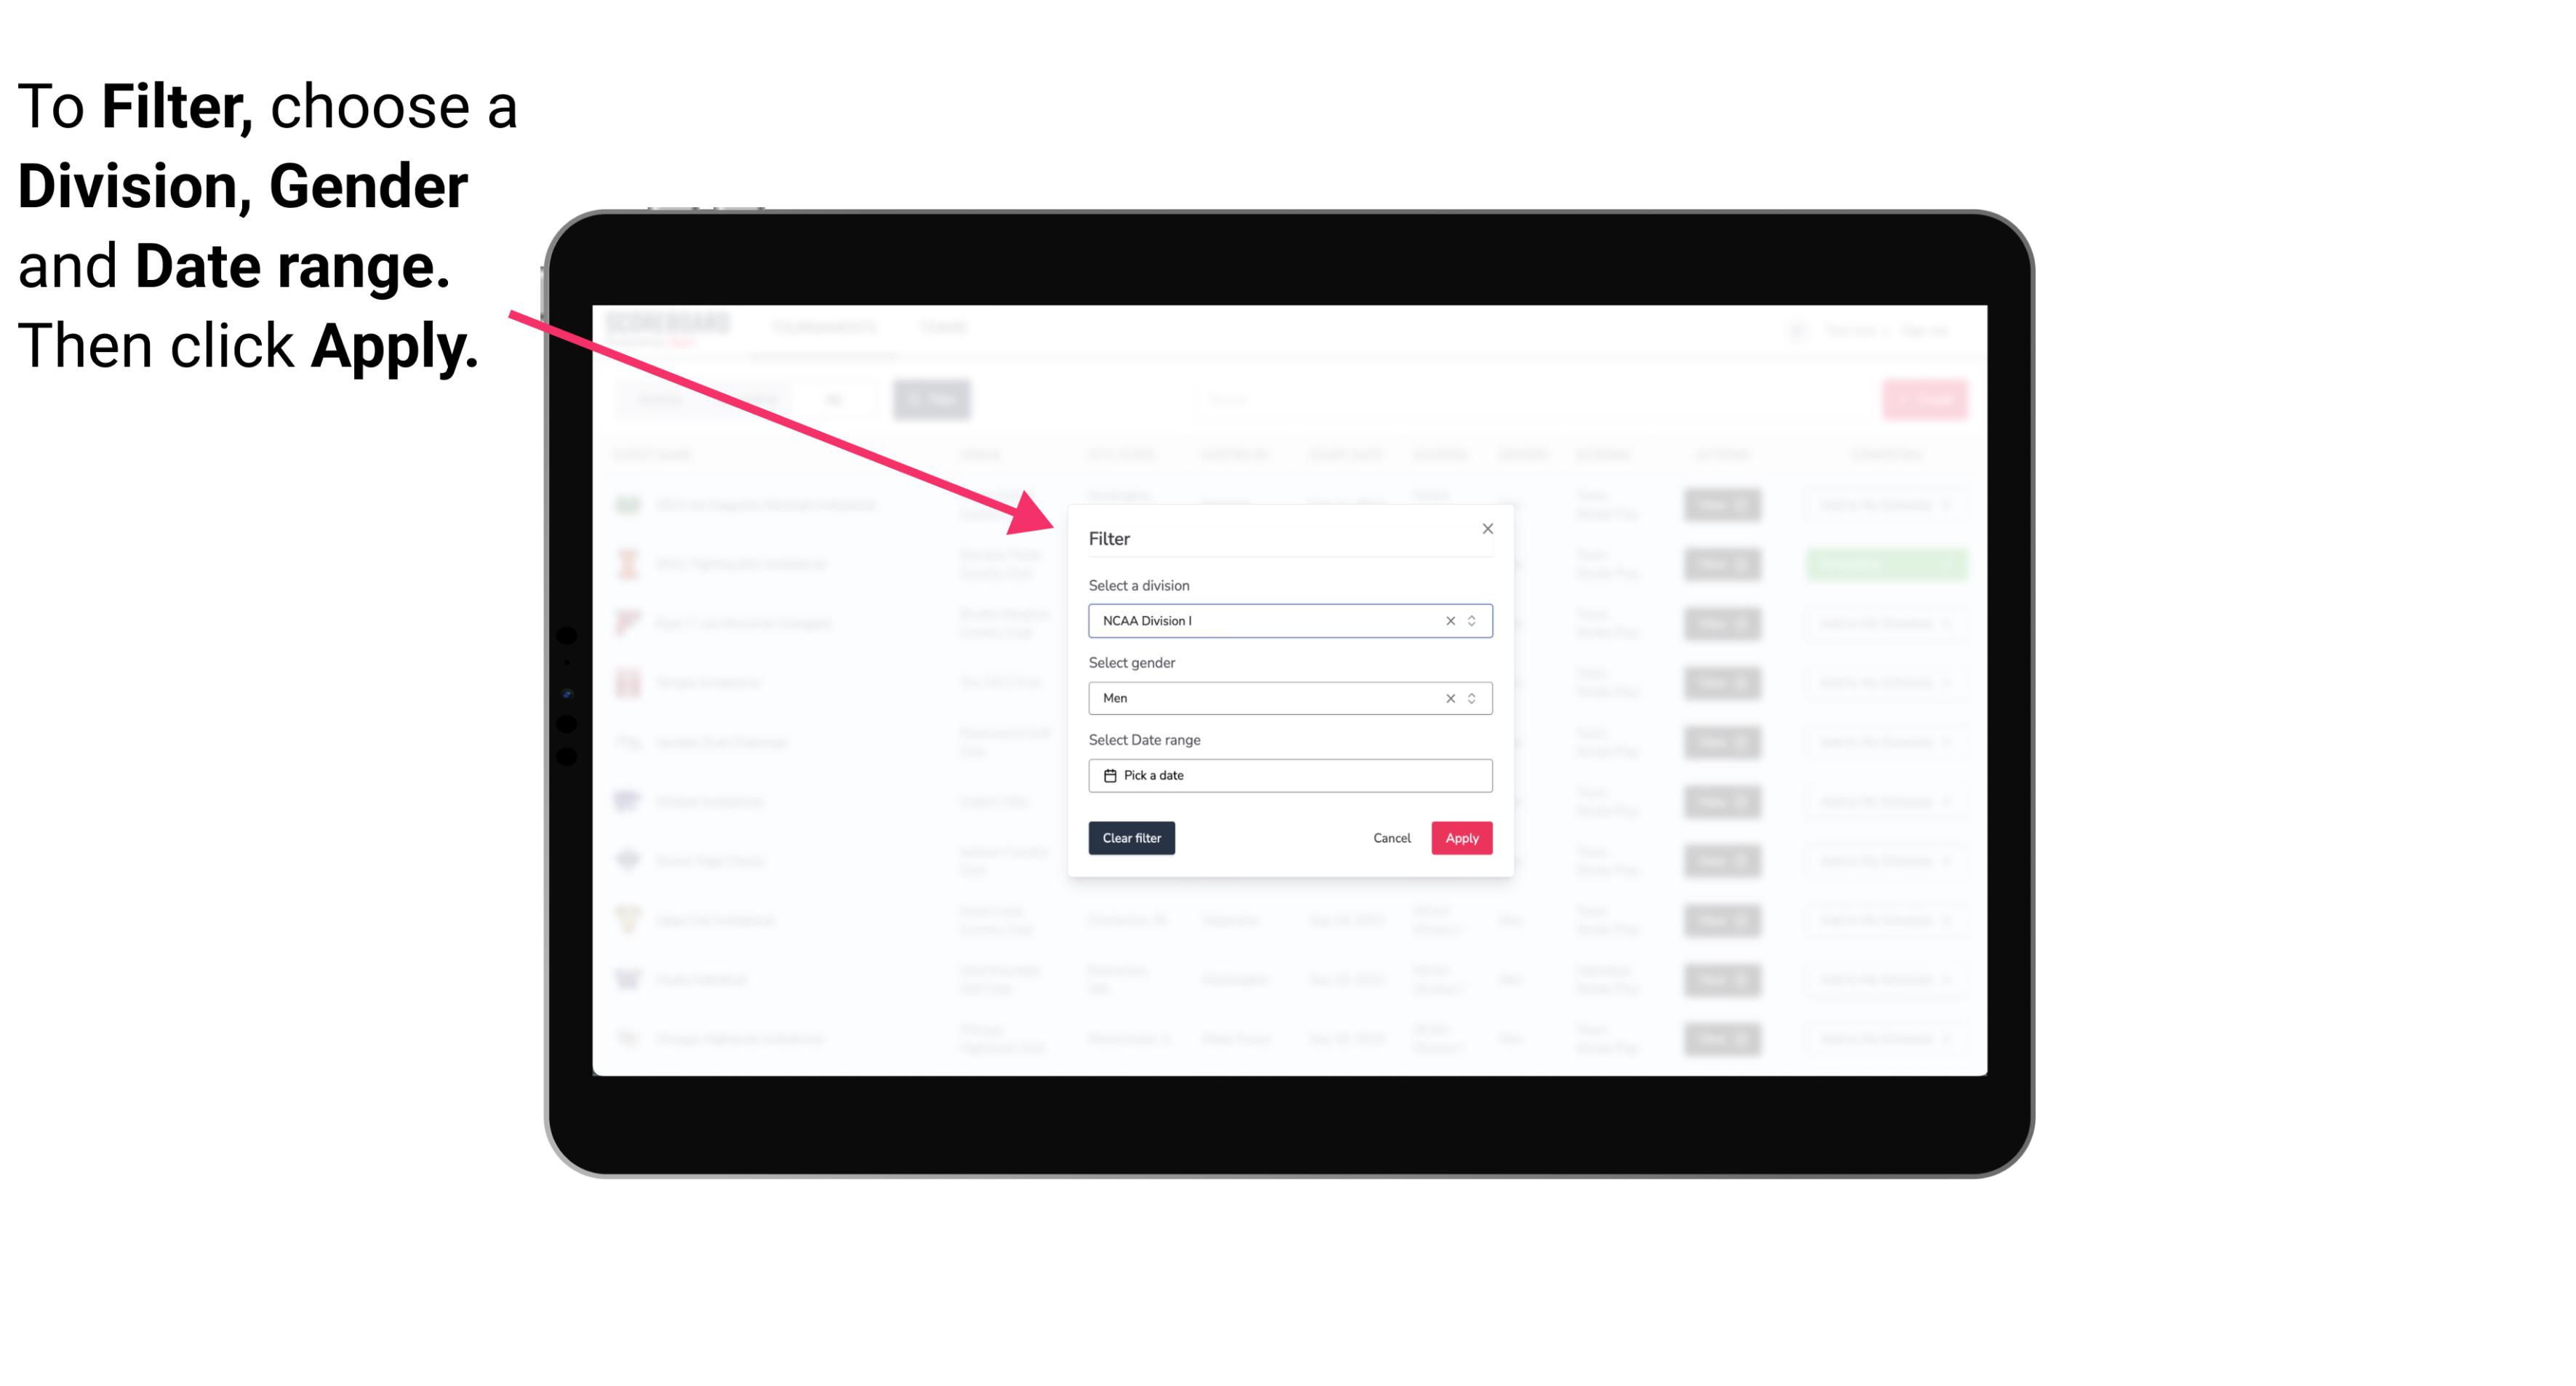Click Apply to confirm filters
This screenshot has width=2576, height=1386.
click(1460, 838)
